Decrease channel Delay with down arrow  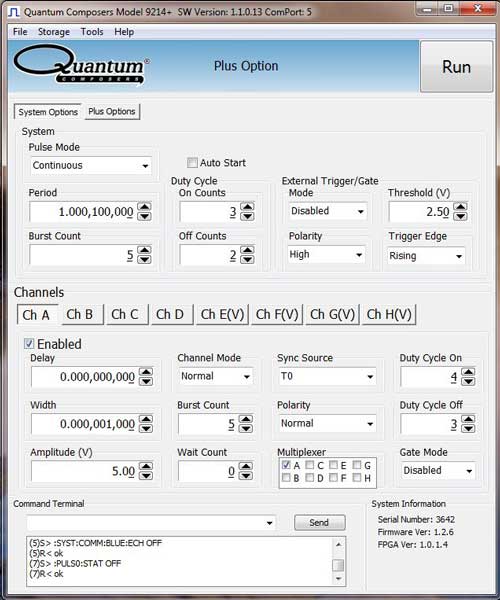(146, 382)
